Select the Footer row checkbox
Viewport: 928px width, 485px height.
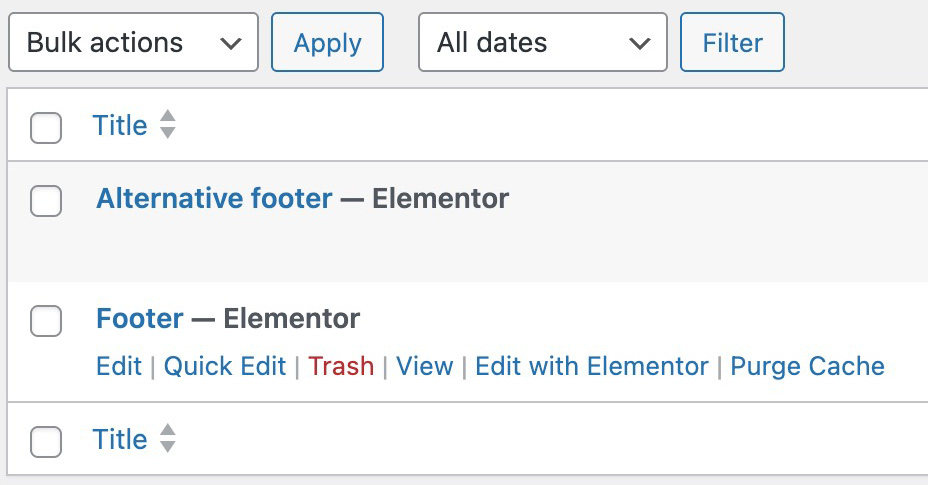coord(46,321)
